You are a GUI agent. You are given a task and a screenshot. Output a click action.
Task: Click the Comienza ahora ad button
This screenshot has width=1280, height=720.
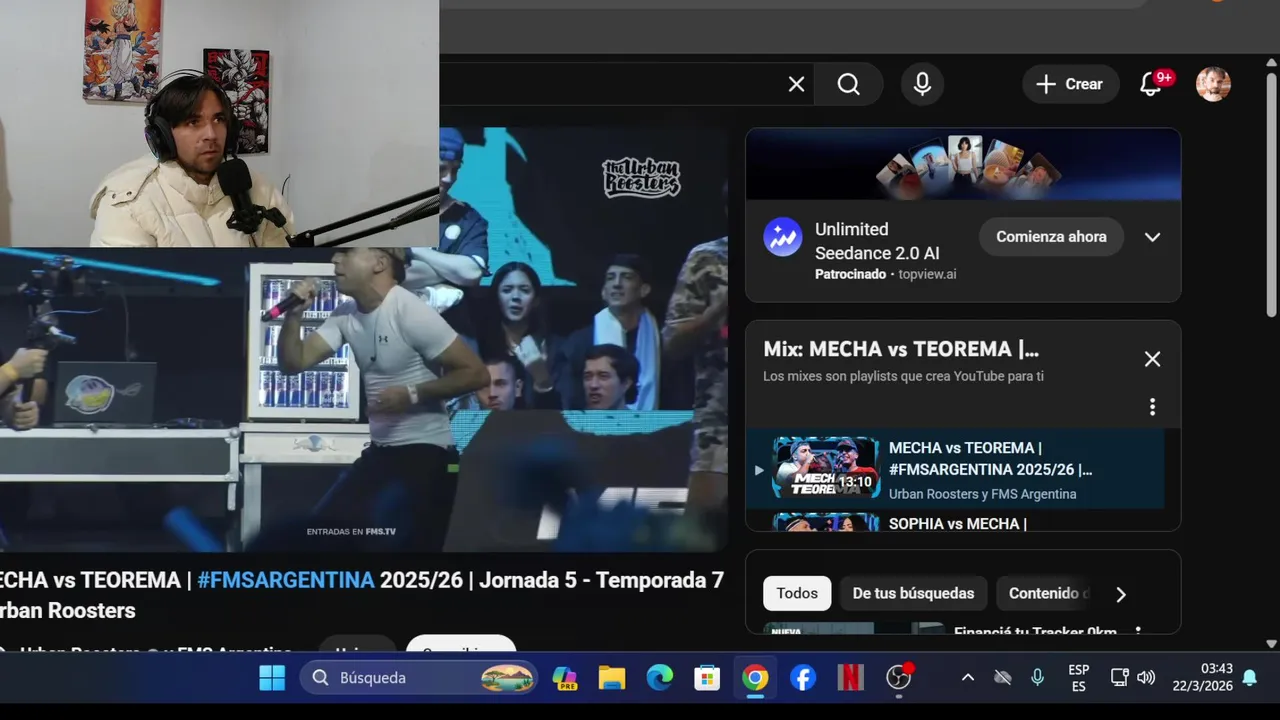1051,237
